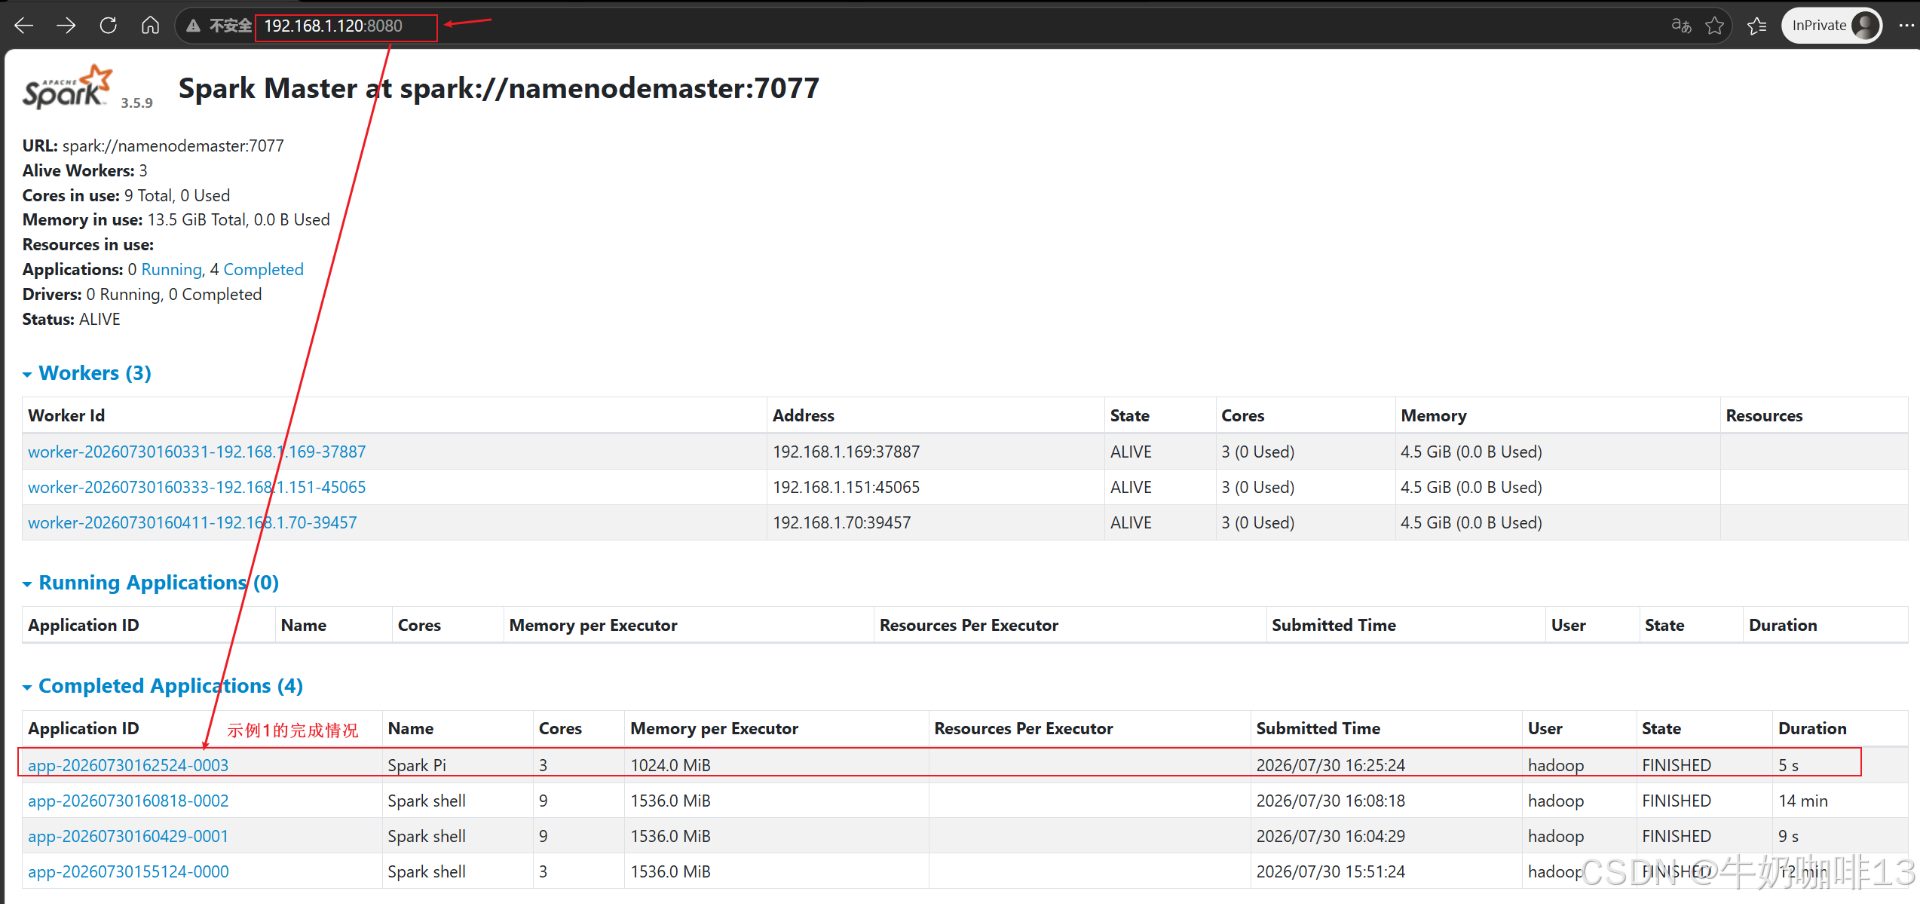
Task: Go to the browser Home icon
Action: click(150, 26)
